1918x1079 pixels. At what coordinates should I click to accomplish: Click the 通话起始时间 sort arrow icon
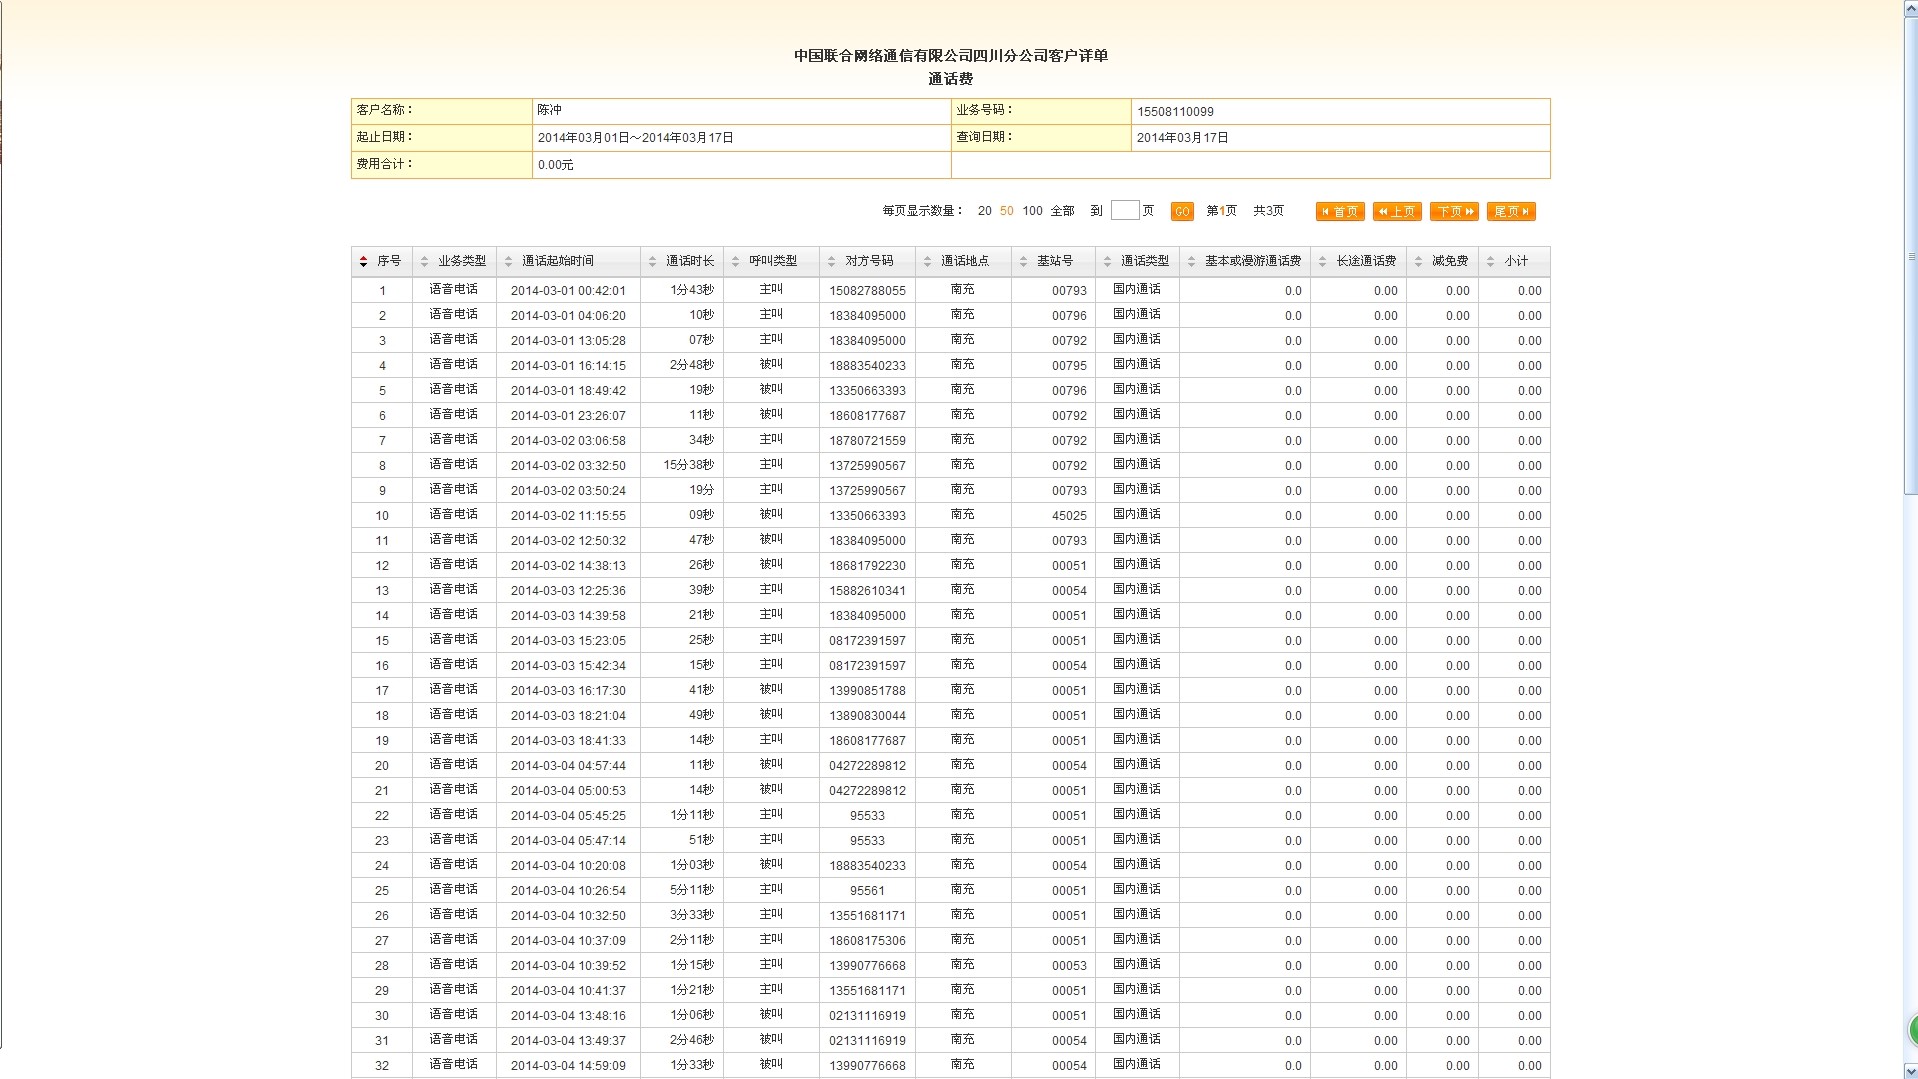[508, 262]
